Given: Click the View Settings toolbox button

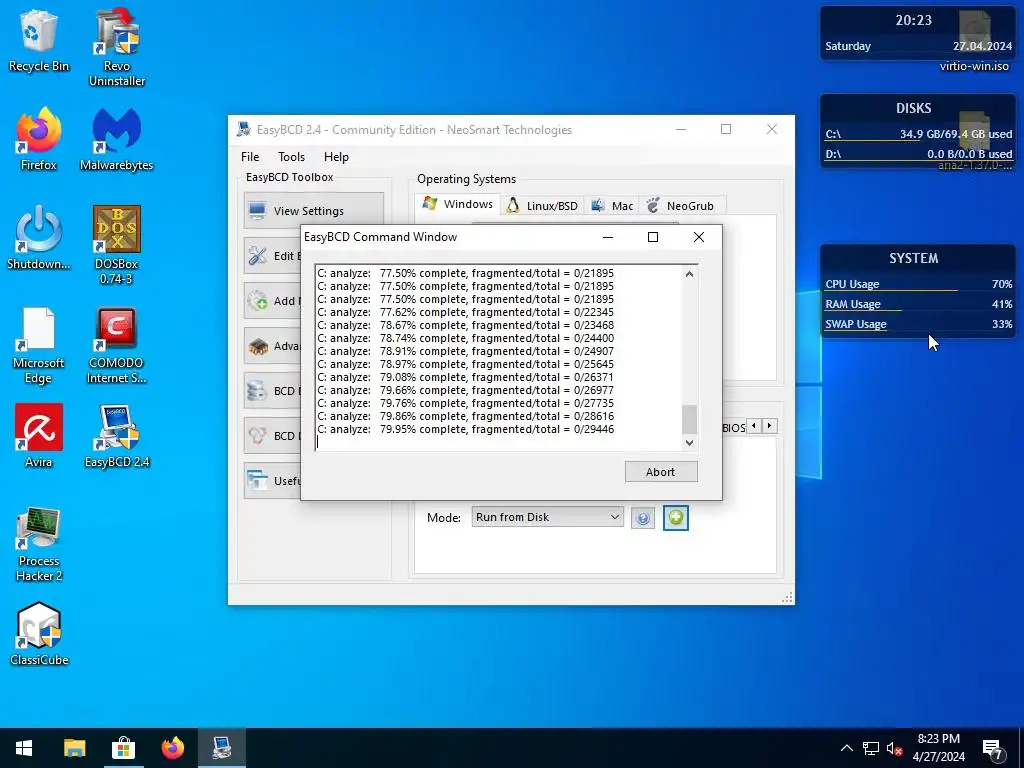Looking at the screenshot, I should pyautogui.click(x=314, y=210).
